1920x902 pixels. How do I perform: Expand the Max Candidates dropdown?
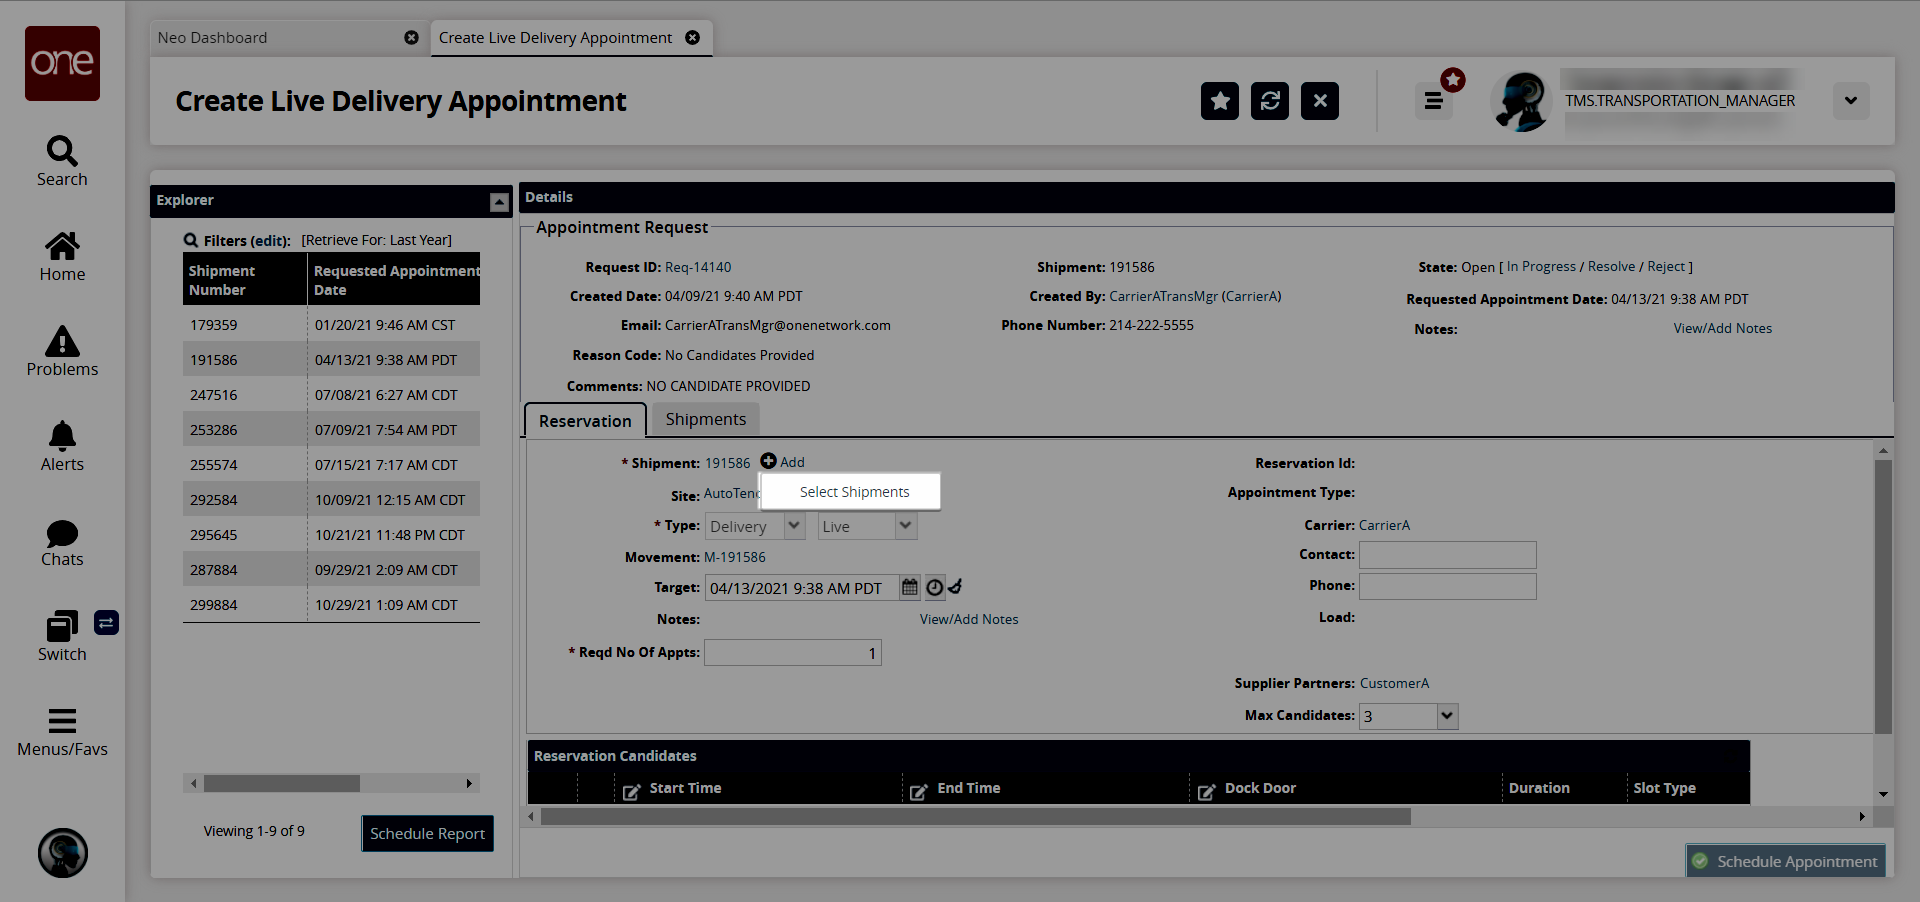tap(1446, 716)
